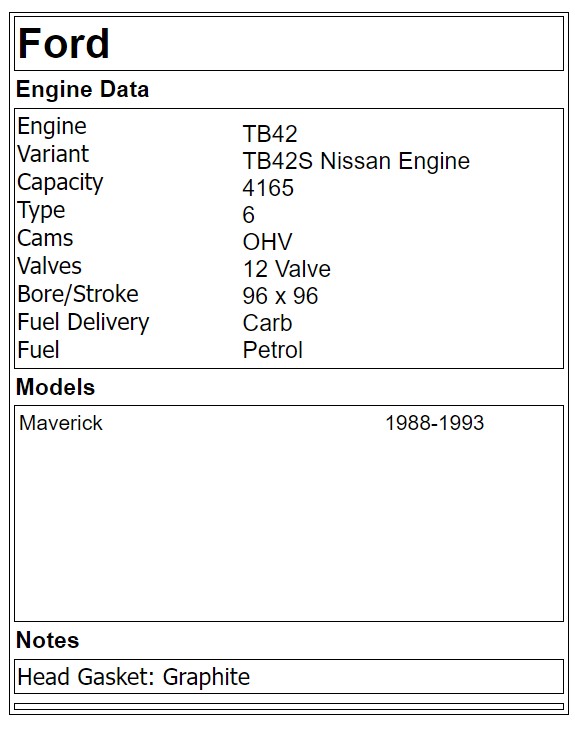Click the Fuel Delivery label
The height and width of the screenshot is (733, 575).
point(83,323)
